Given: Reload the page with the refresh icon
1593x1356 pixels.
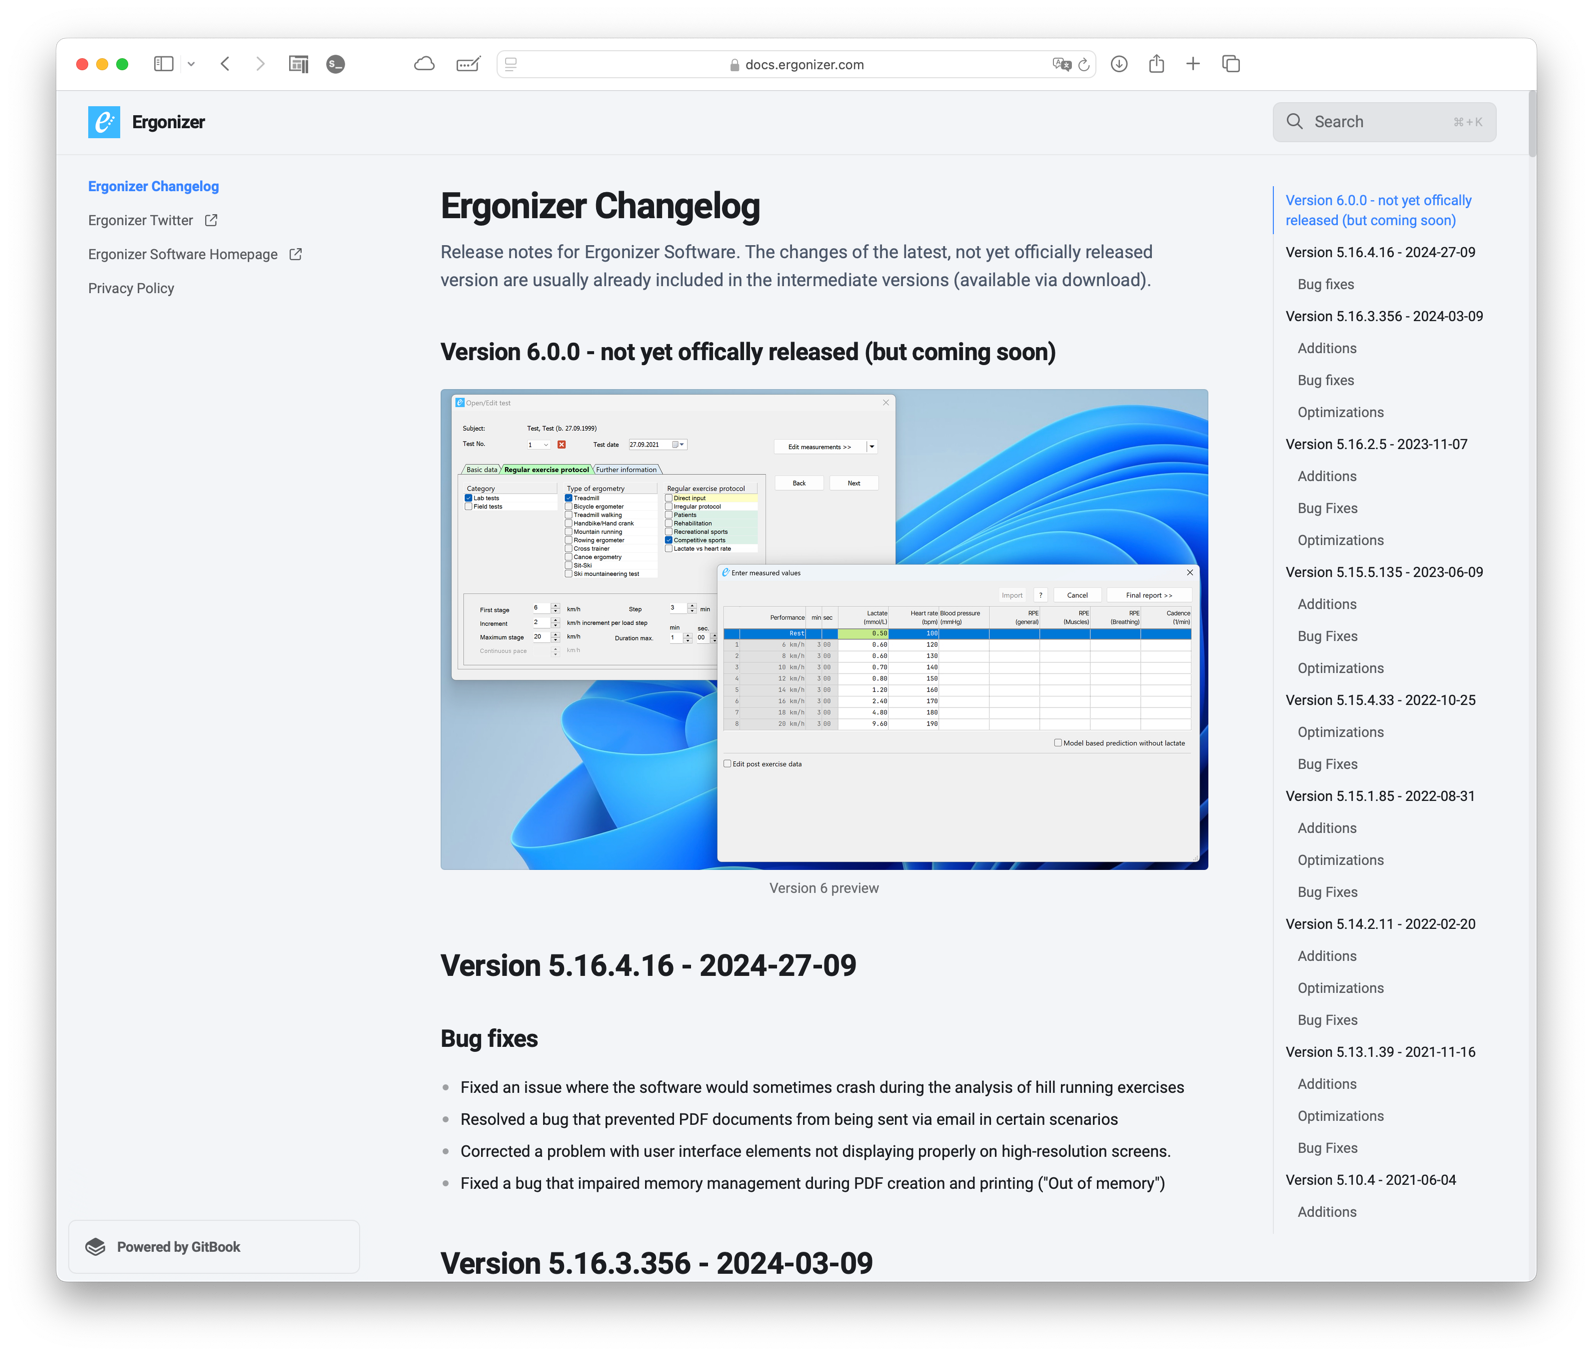Looking at the screenshot, I should pyautogui.click(x=1084, y=64).
